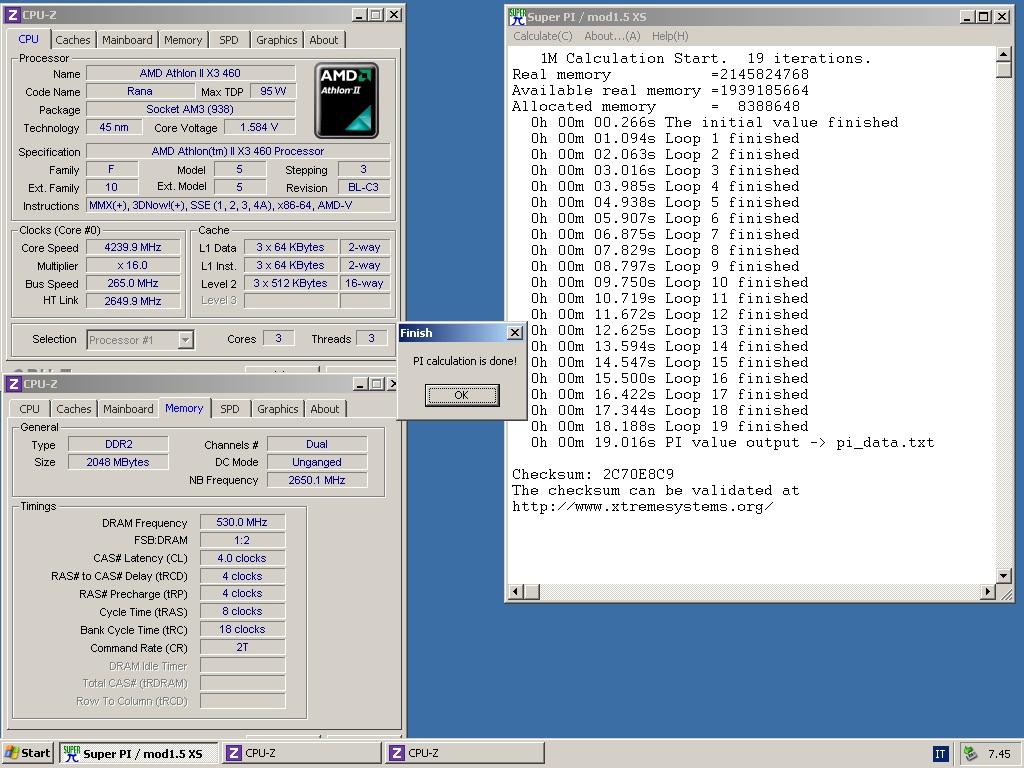Open Graphics tab in lower CPU-Z window
1024x768 pixels.
[278, 409]
